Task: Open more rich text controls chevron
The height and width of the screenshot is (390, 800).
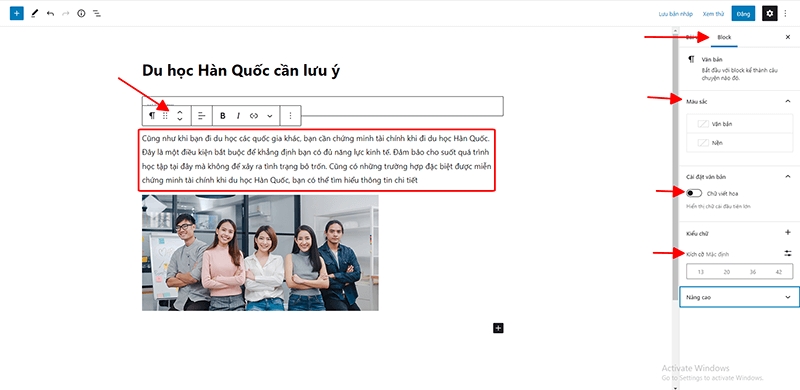Action: tap(270, 116)
